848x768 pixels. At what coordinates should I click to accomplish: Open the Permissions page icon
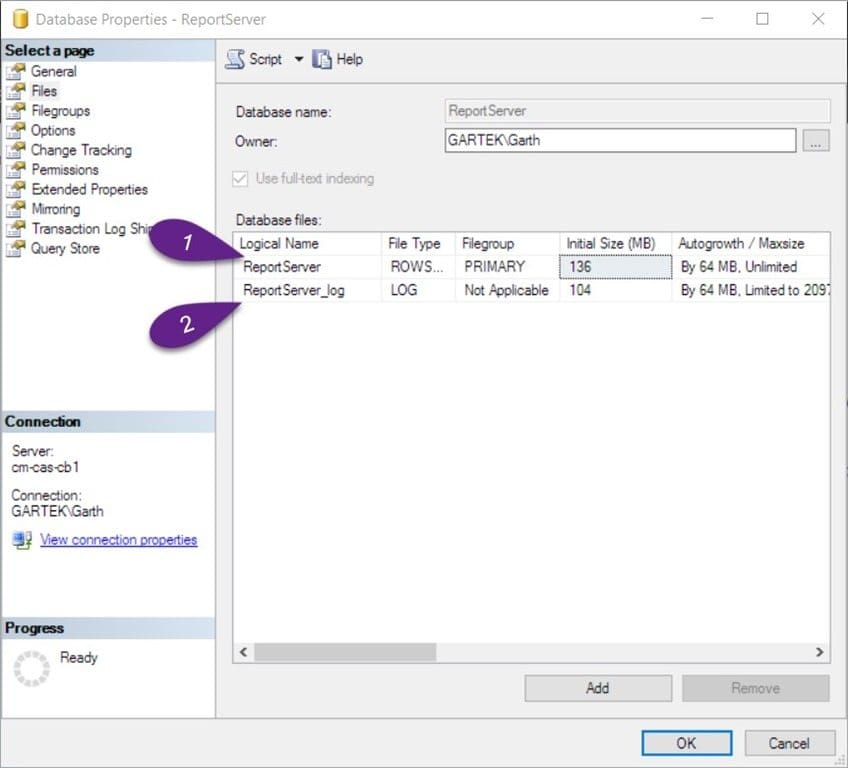(16, 170)
